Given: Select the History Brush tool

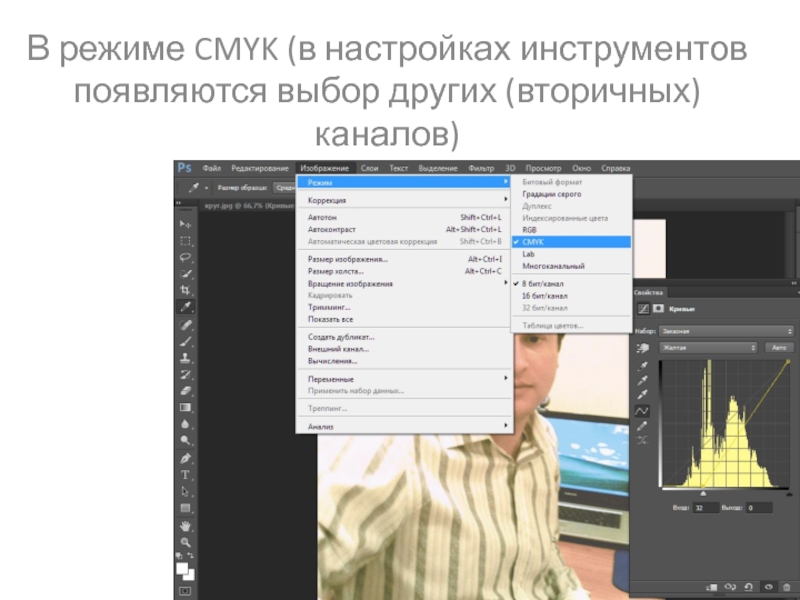Looking at the screenshot, I should pos(185,374).
